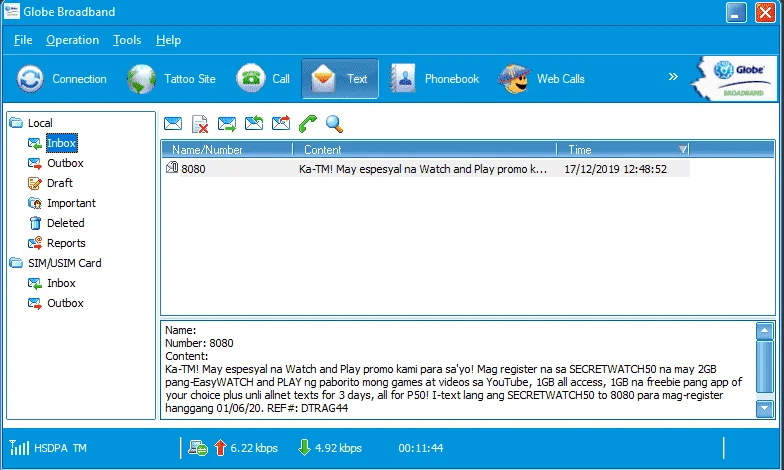Screen dimensions: 784x470
Task: Expand toolbar overflow double-chevron
Action: [x=673, y=76]
